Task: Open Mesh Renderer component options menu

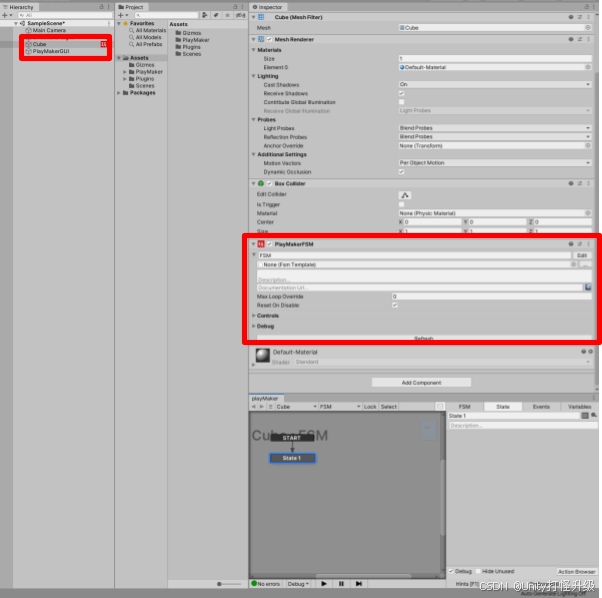Action: (588, 39)
